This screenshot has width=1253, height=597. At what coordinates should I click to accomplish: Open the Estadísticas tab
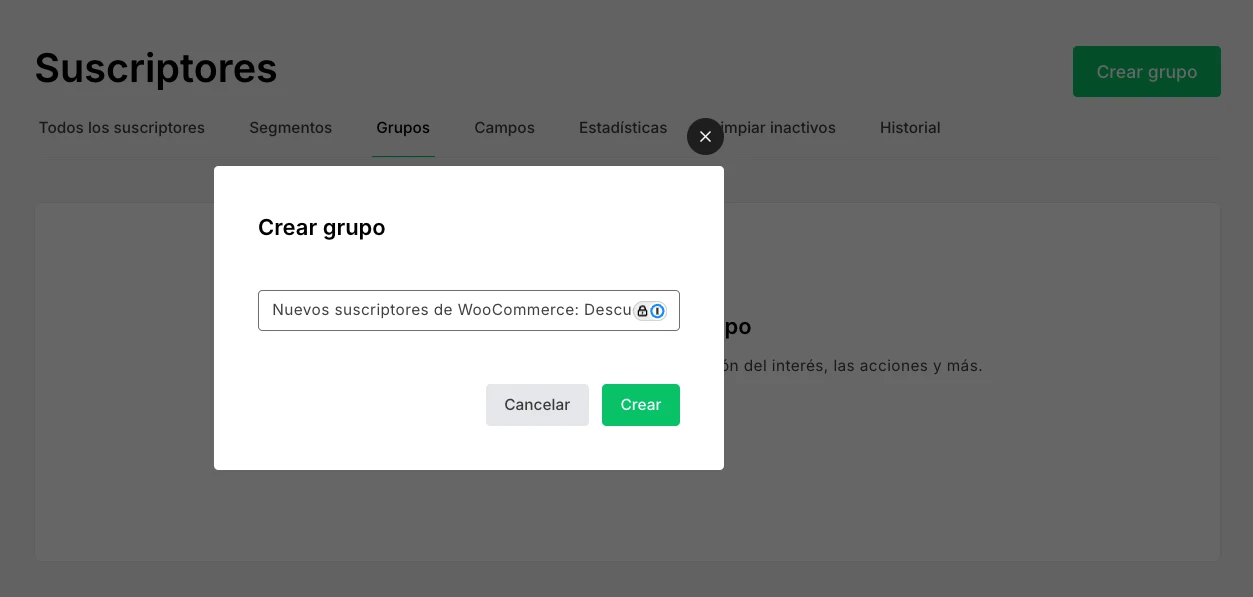(623, 128)
